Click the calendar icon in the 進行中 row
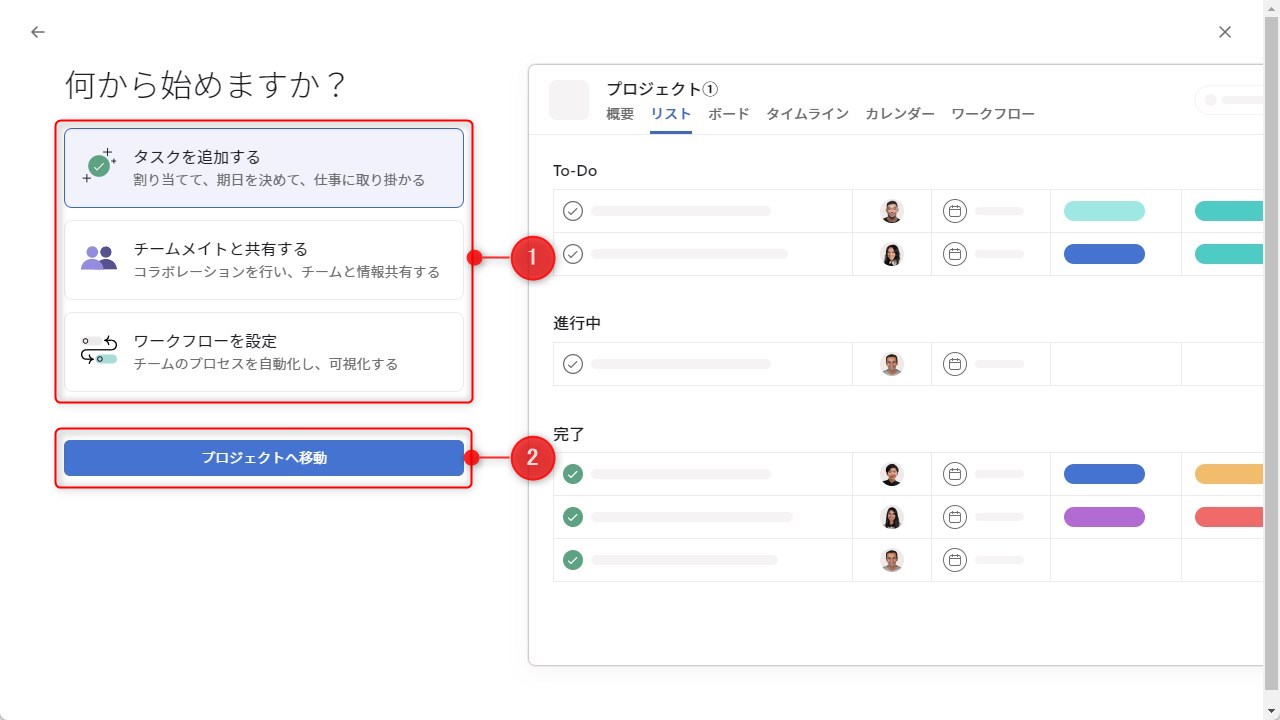Image resolution: width=1280 pixels, height=720 pixels. (954, 363)
